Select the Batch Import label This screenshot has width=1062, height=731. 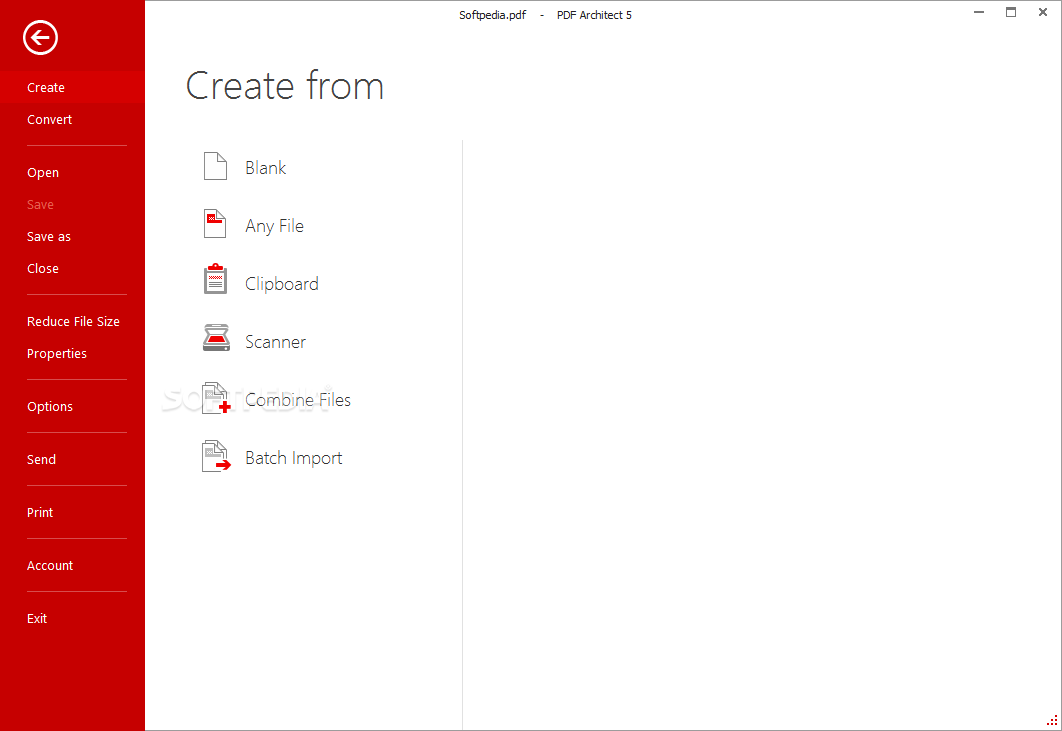pyautogui.click(x=294, y=458)
